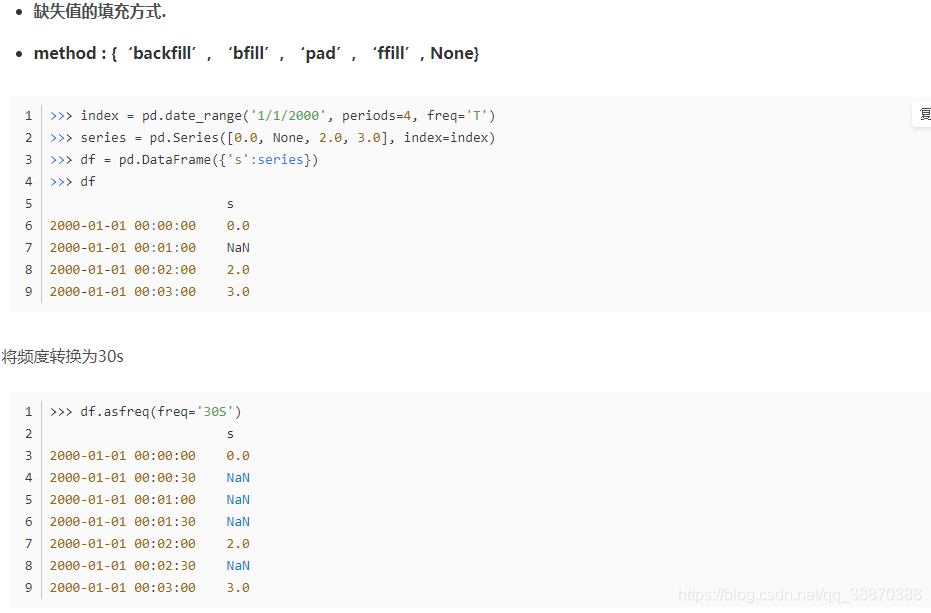Viewport: 931px width, 613px height.
Task: Click the word 'None' in the method bullet
Action: click(x=453, y=53)
